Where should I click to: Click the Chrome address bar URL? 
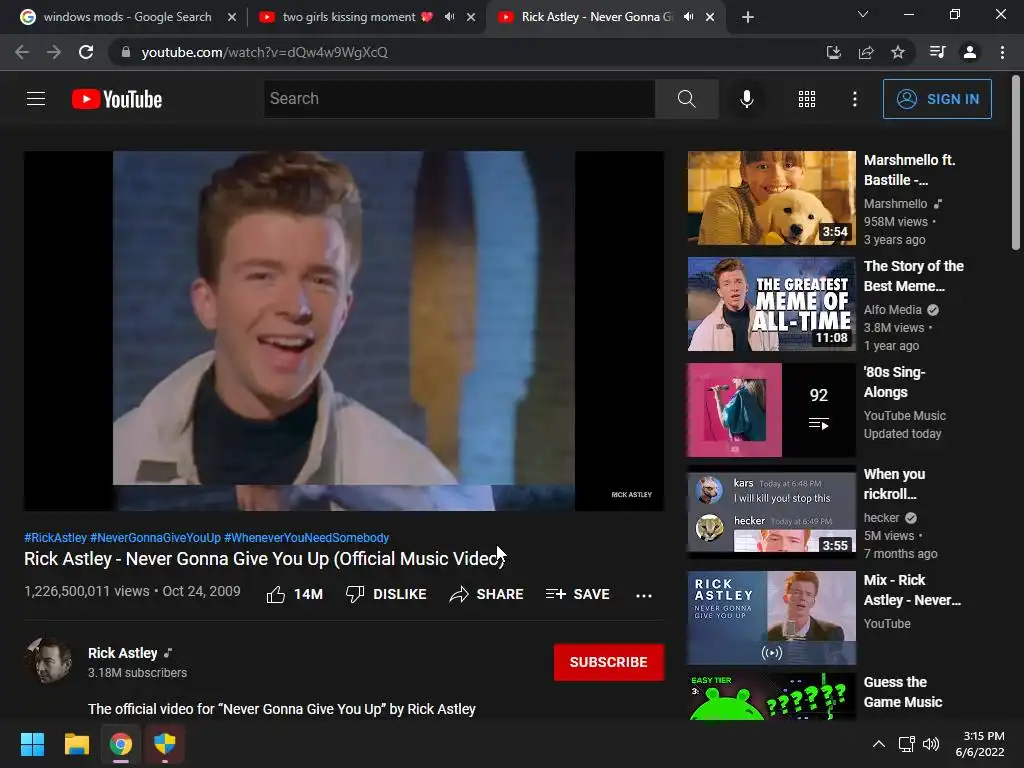264,52
